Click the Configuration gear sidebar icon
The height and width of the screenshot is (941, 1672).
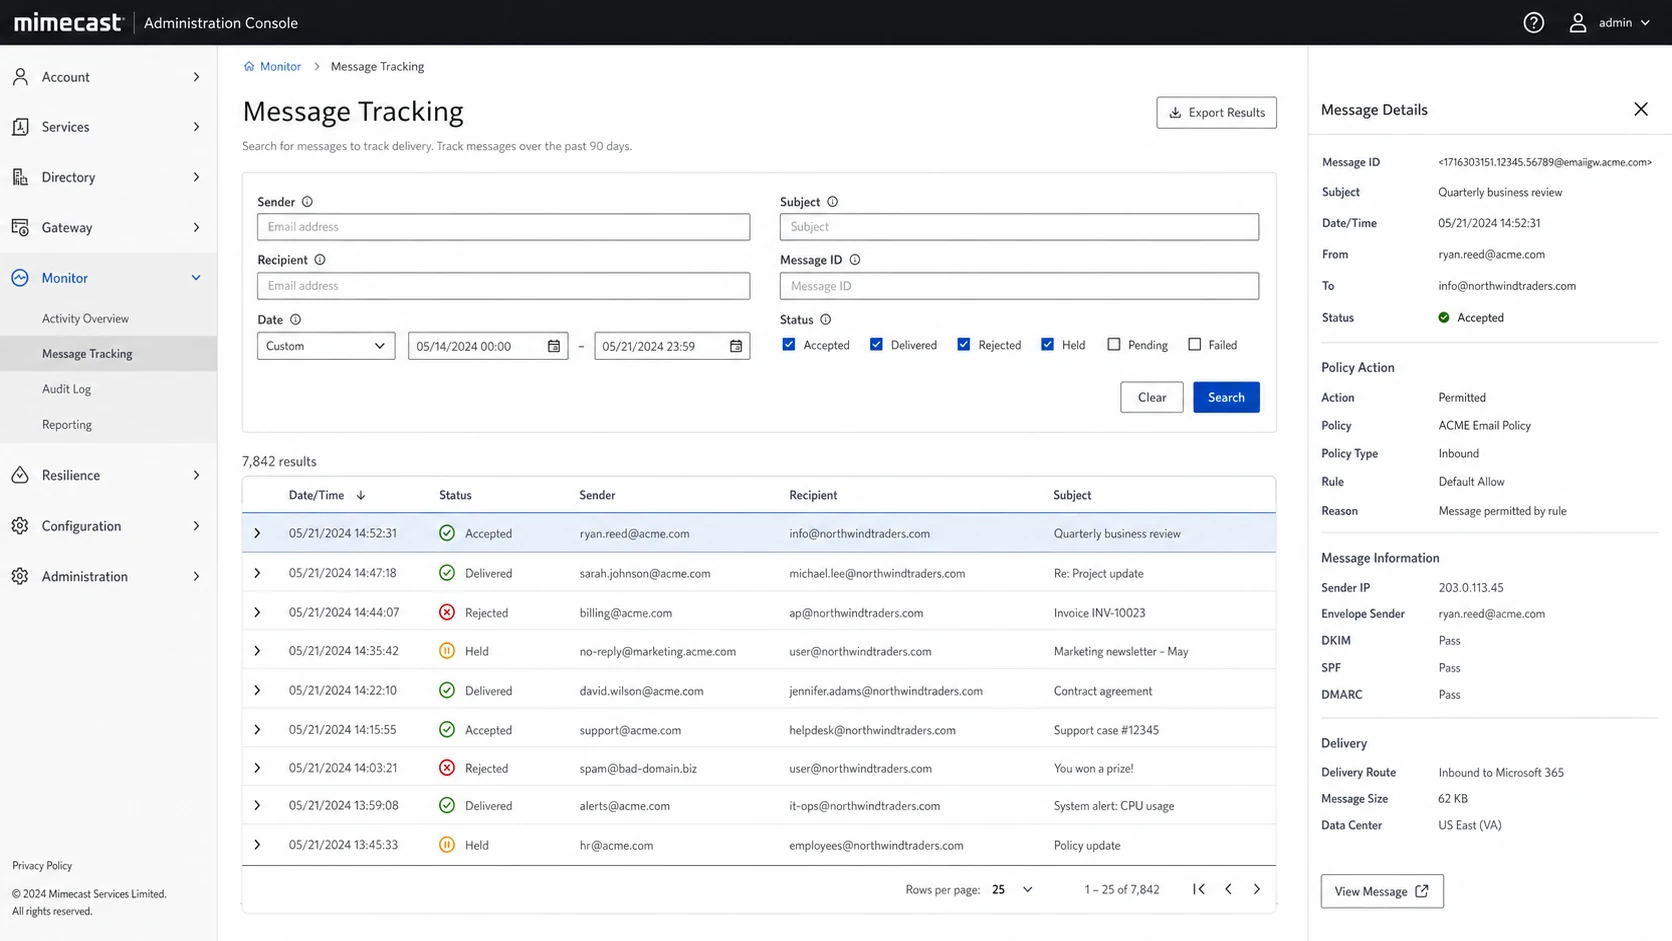point(20,526)
